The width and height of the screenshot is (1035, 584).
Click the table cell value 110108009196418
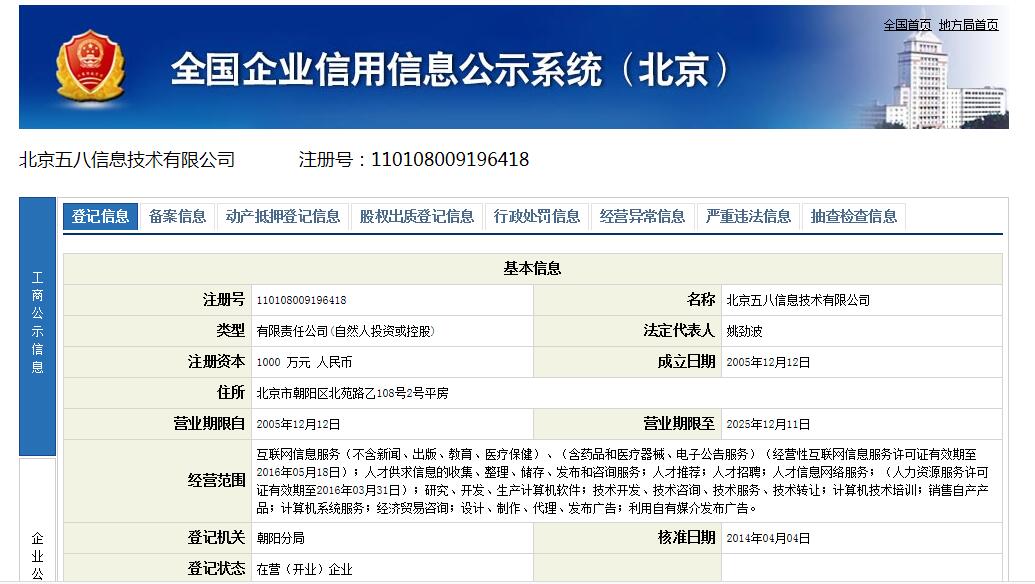(x=301, y=300)
